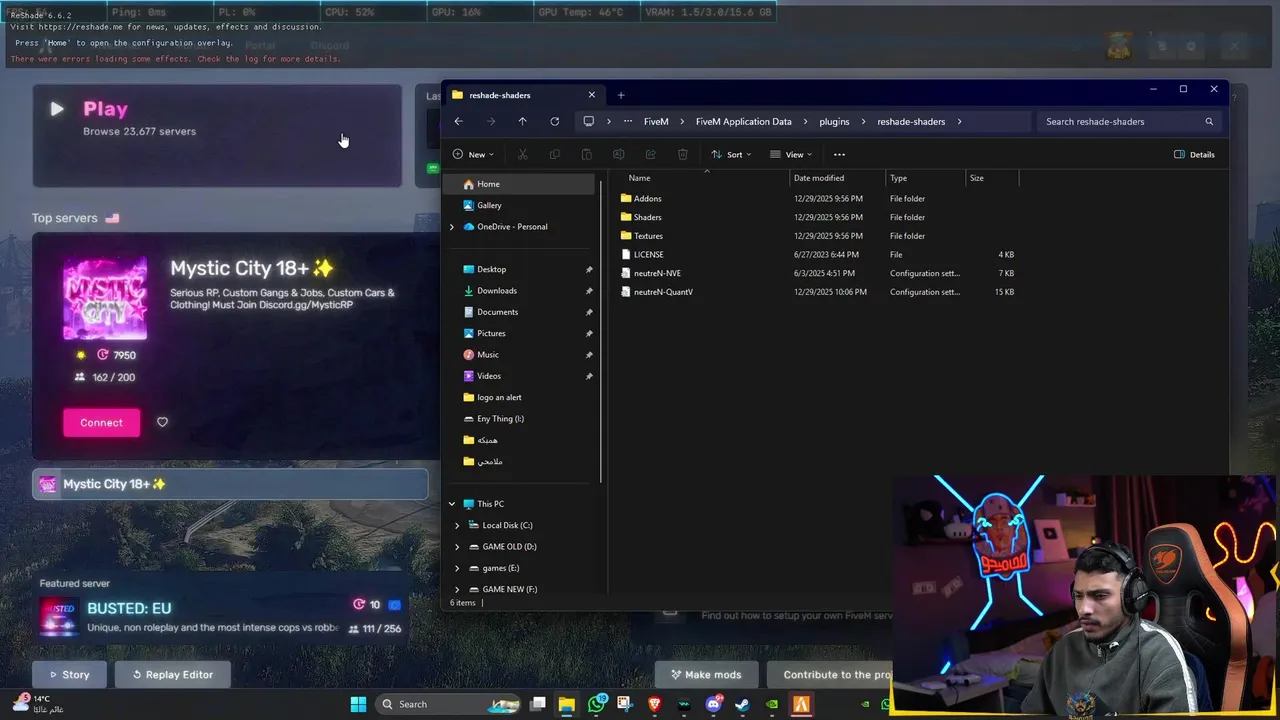Click FiveM breadcrumb in address bar
Viewport: 1280px width, 720px height.
tap(656, 122)
